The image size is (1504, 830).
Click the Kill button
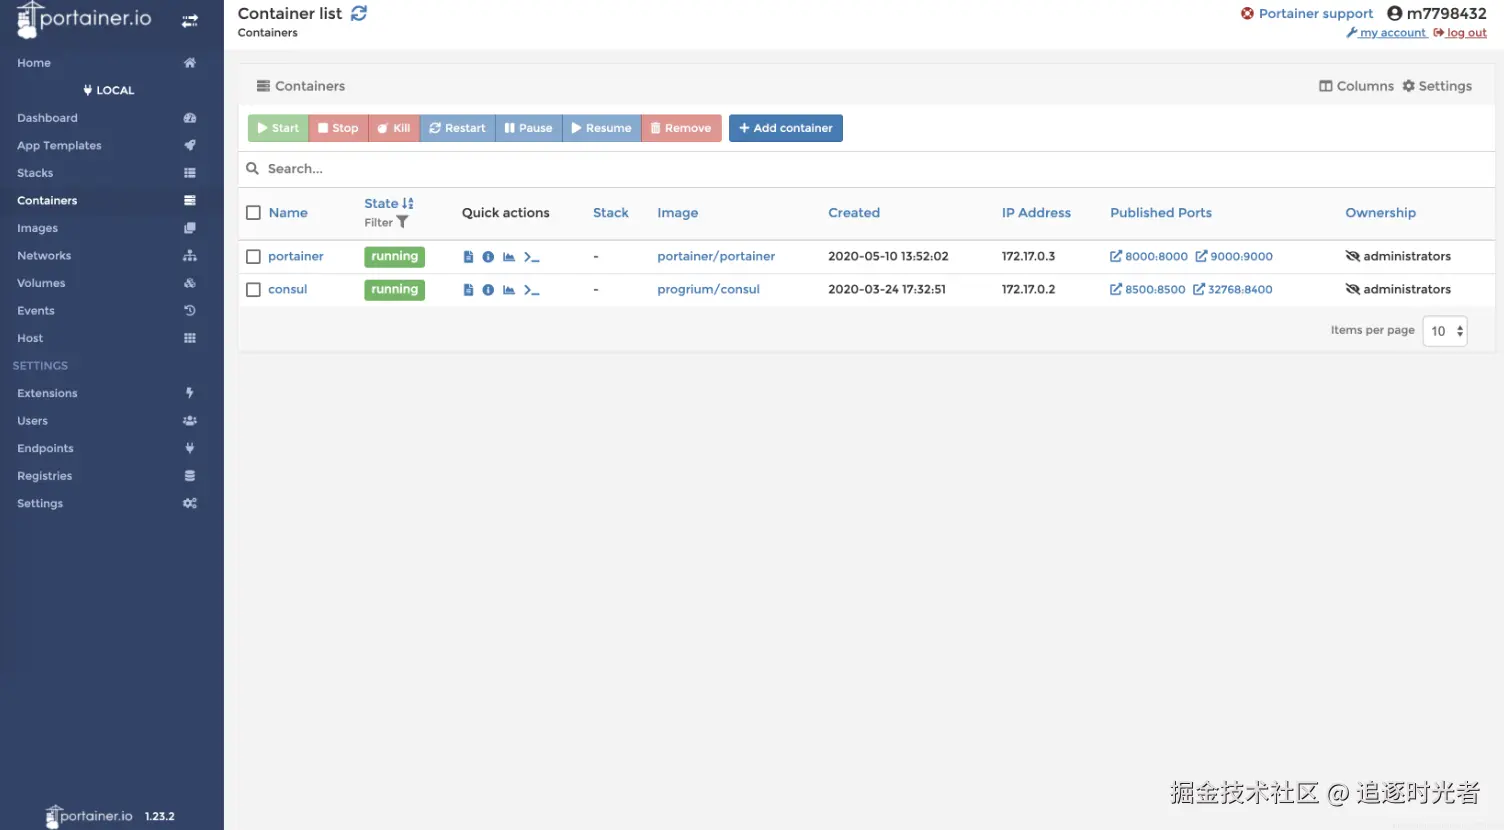pos(394,128)
